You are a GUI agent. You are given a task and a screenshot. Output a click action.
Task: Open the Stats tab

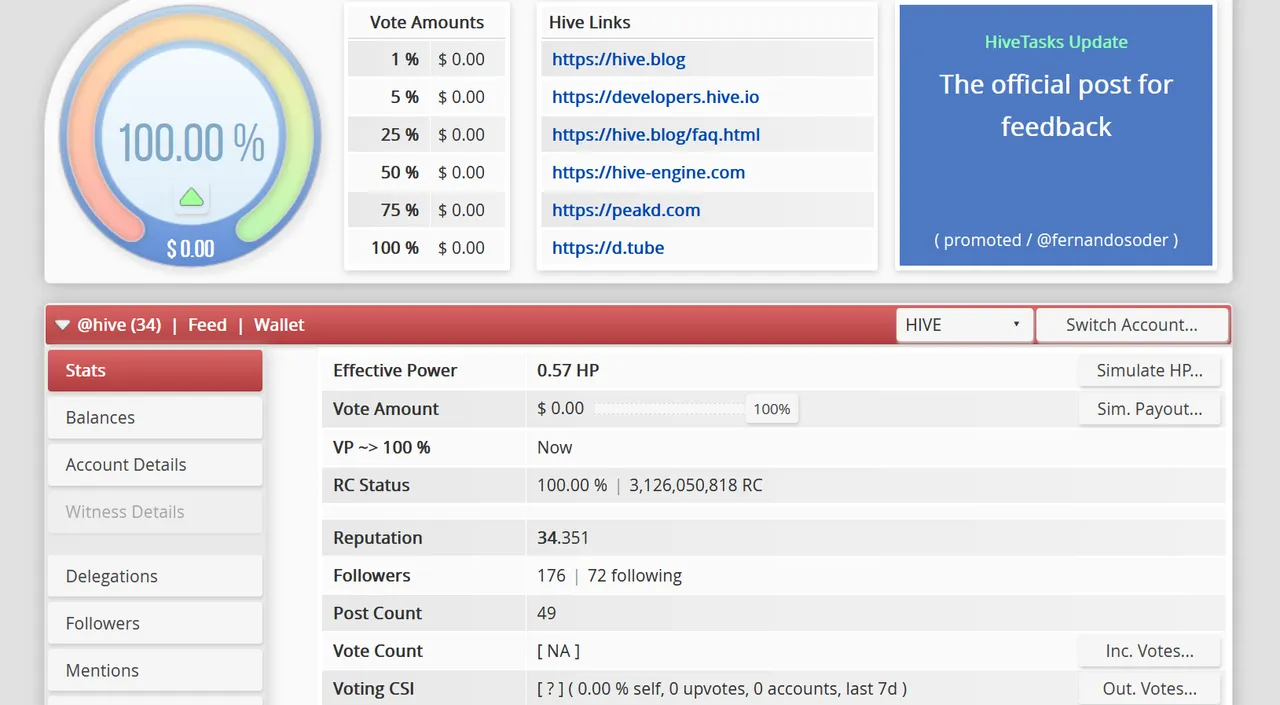click(155, 370)
